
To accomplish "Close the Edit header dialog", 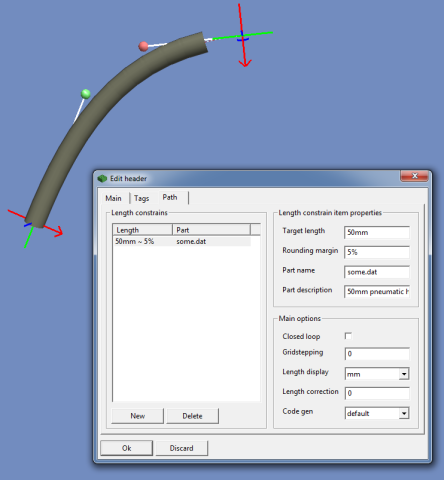I will tap(415, 176).
